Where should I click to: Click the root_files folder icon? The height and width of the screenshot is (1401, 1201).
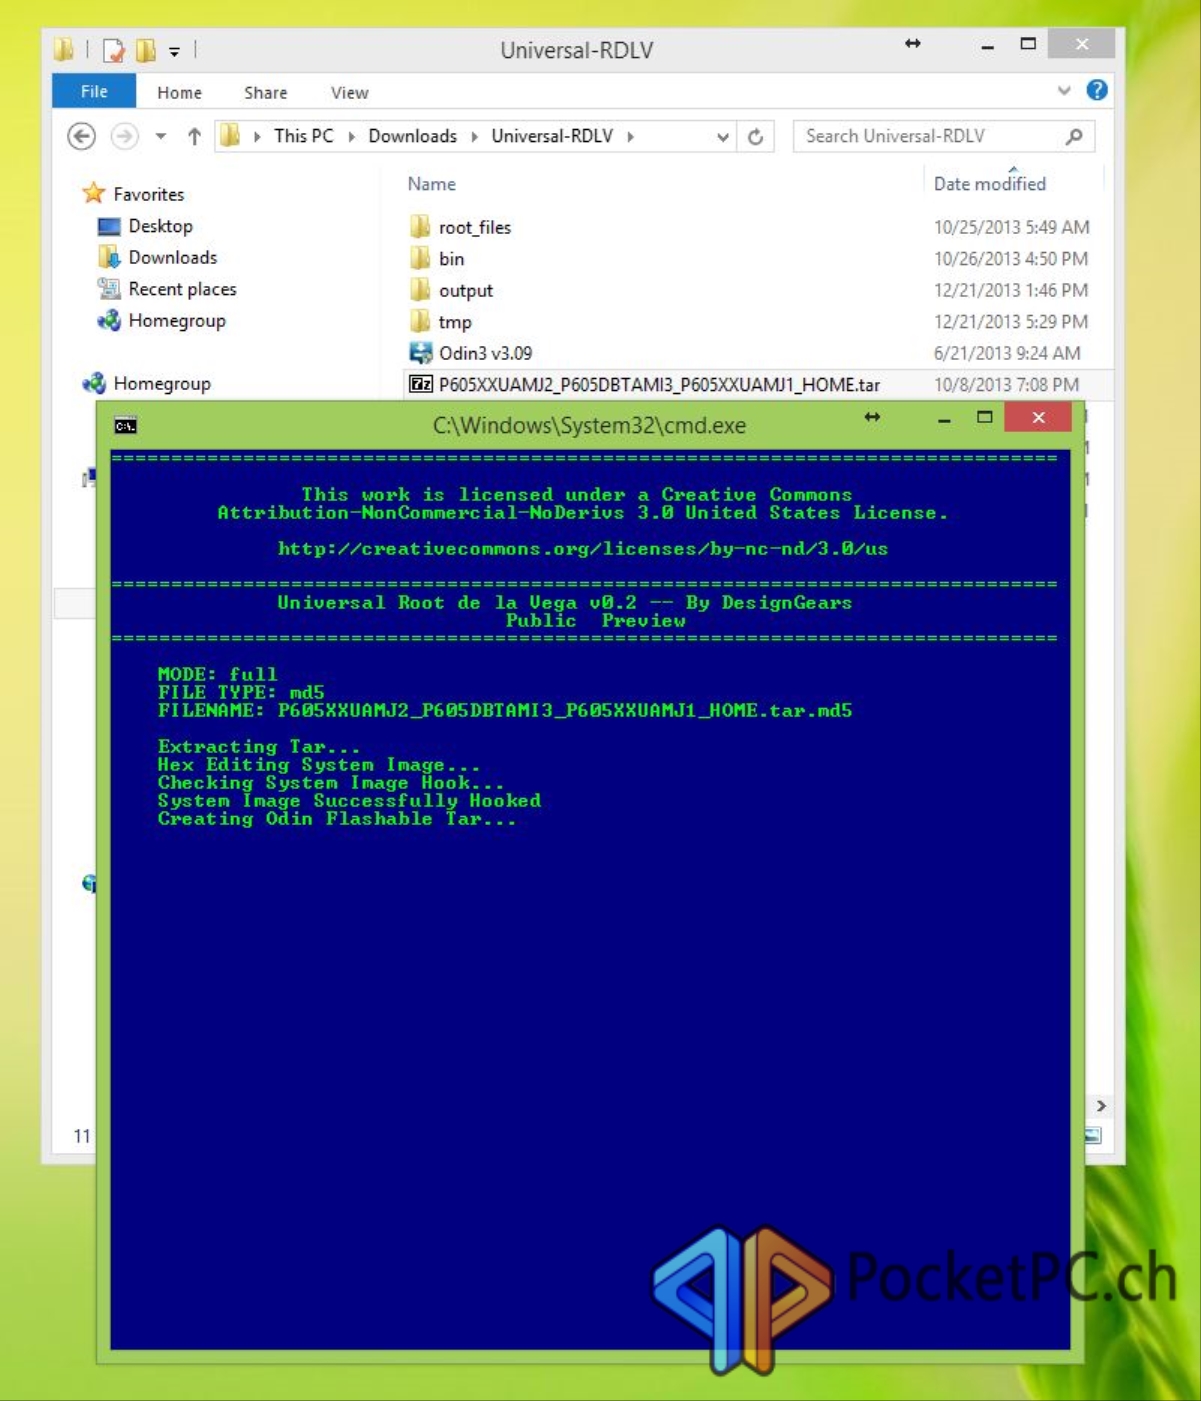pyautogui.click(x=420, y=227)
